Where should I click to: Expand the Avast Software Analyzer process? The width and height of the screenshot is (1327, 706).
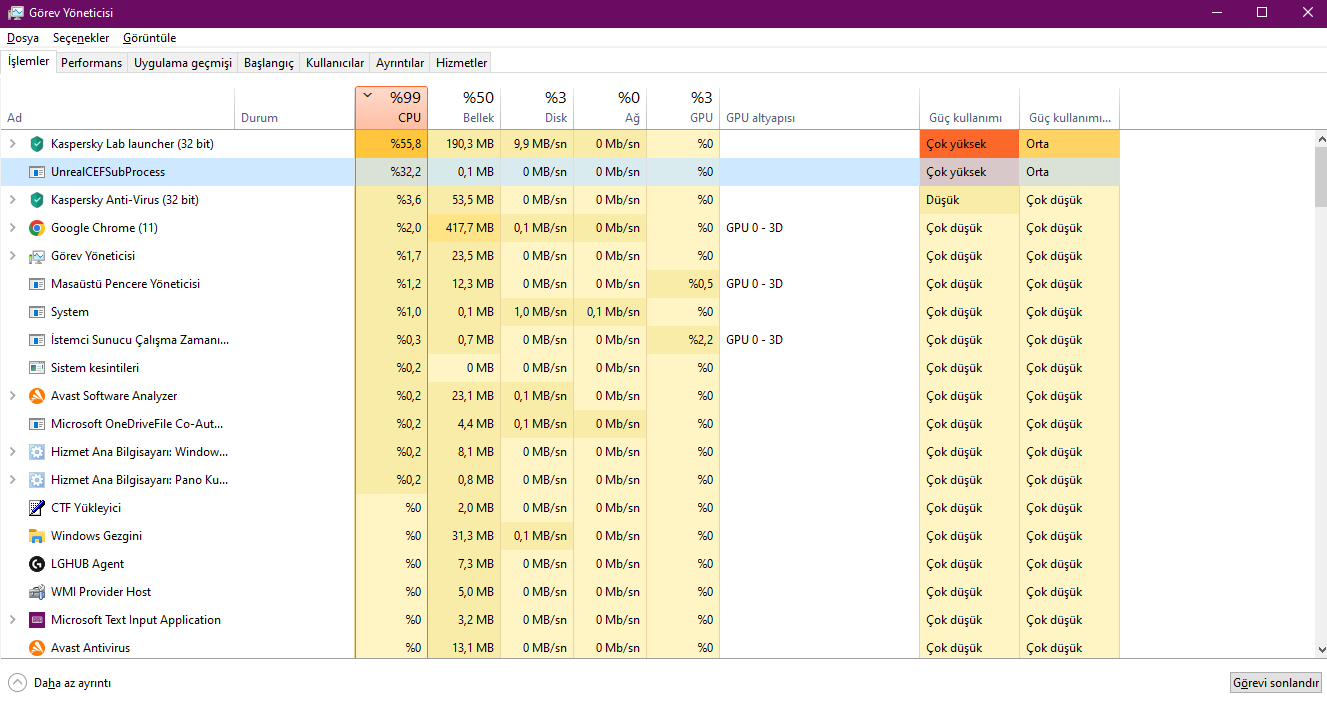tap(12, 396)
